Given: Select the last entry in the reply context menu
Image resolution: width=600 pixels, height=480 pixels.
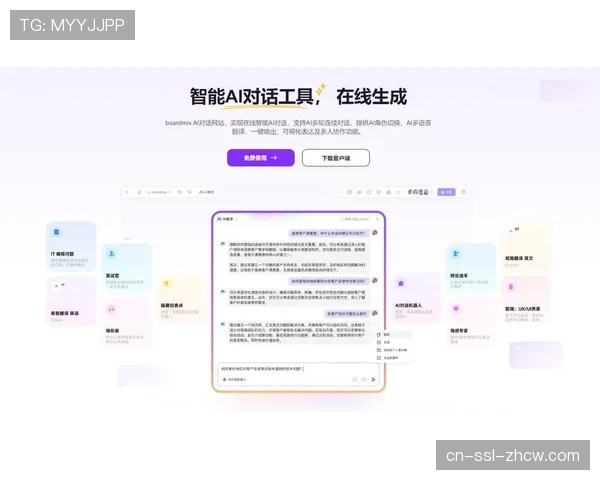Looking at the screenshot, I should tap(393, 358).
